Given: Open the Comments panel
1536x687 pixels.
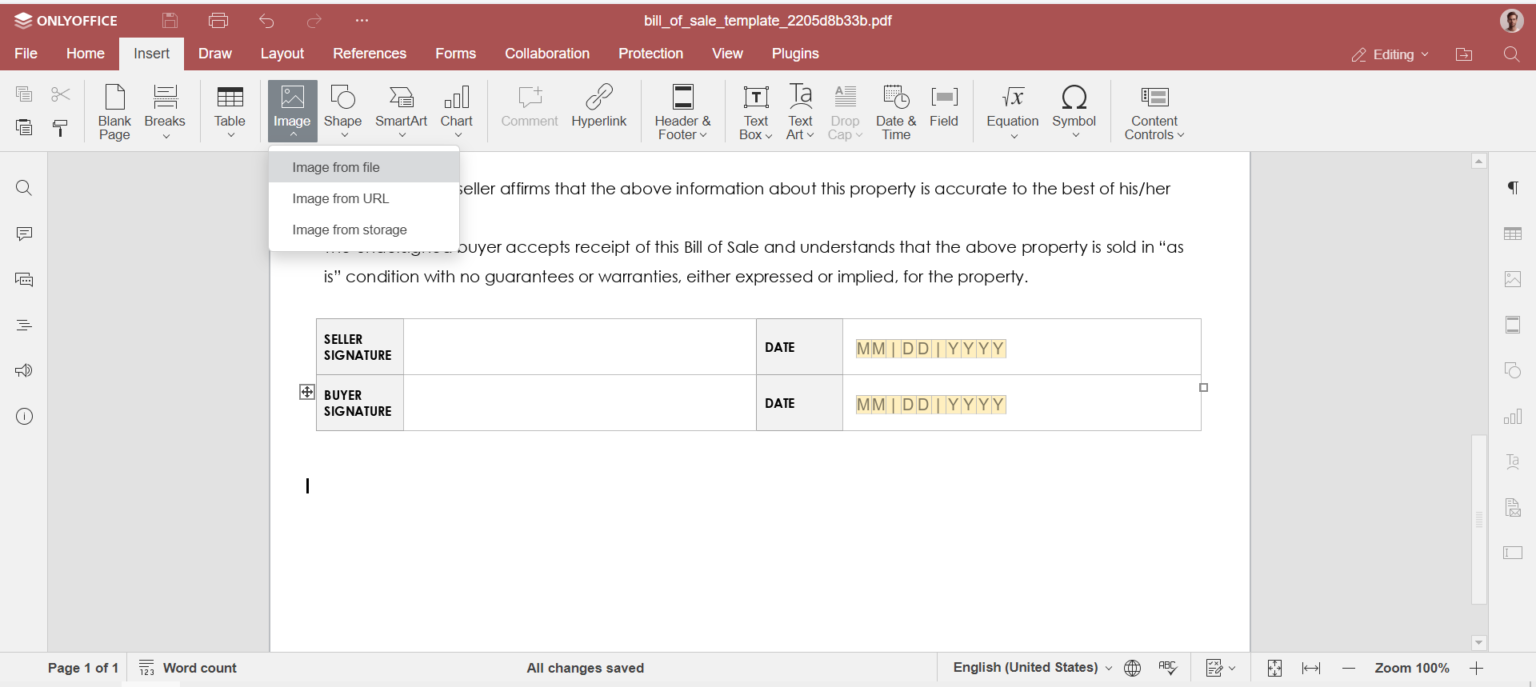Looking at the screenshot, I should tap(23, 233).
